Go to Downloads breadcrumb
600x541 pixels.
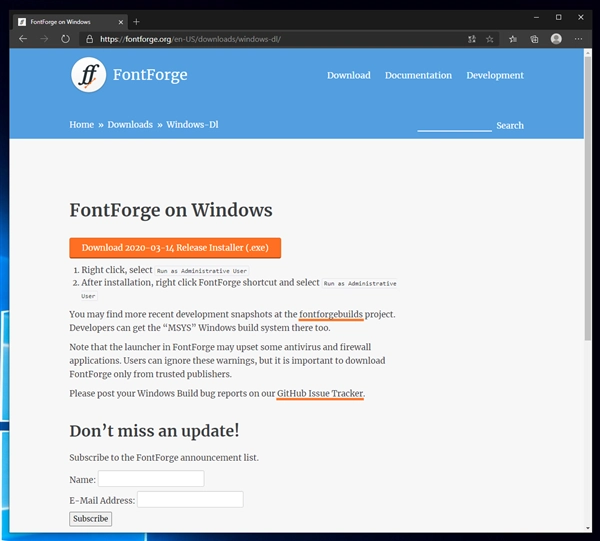(130, 125)
